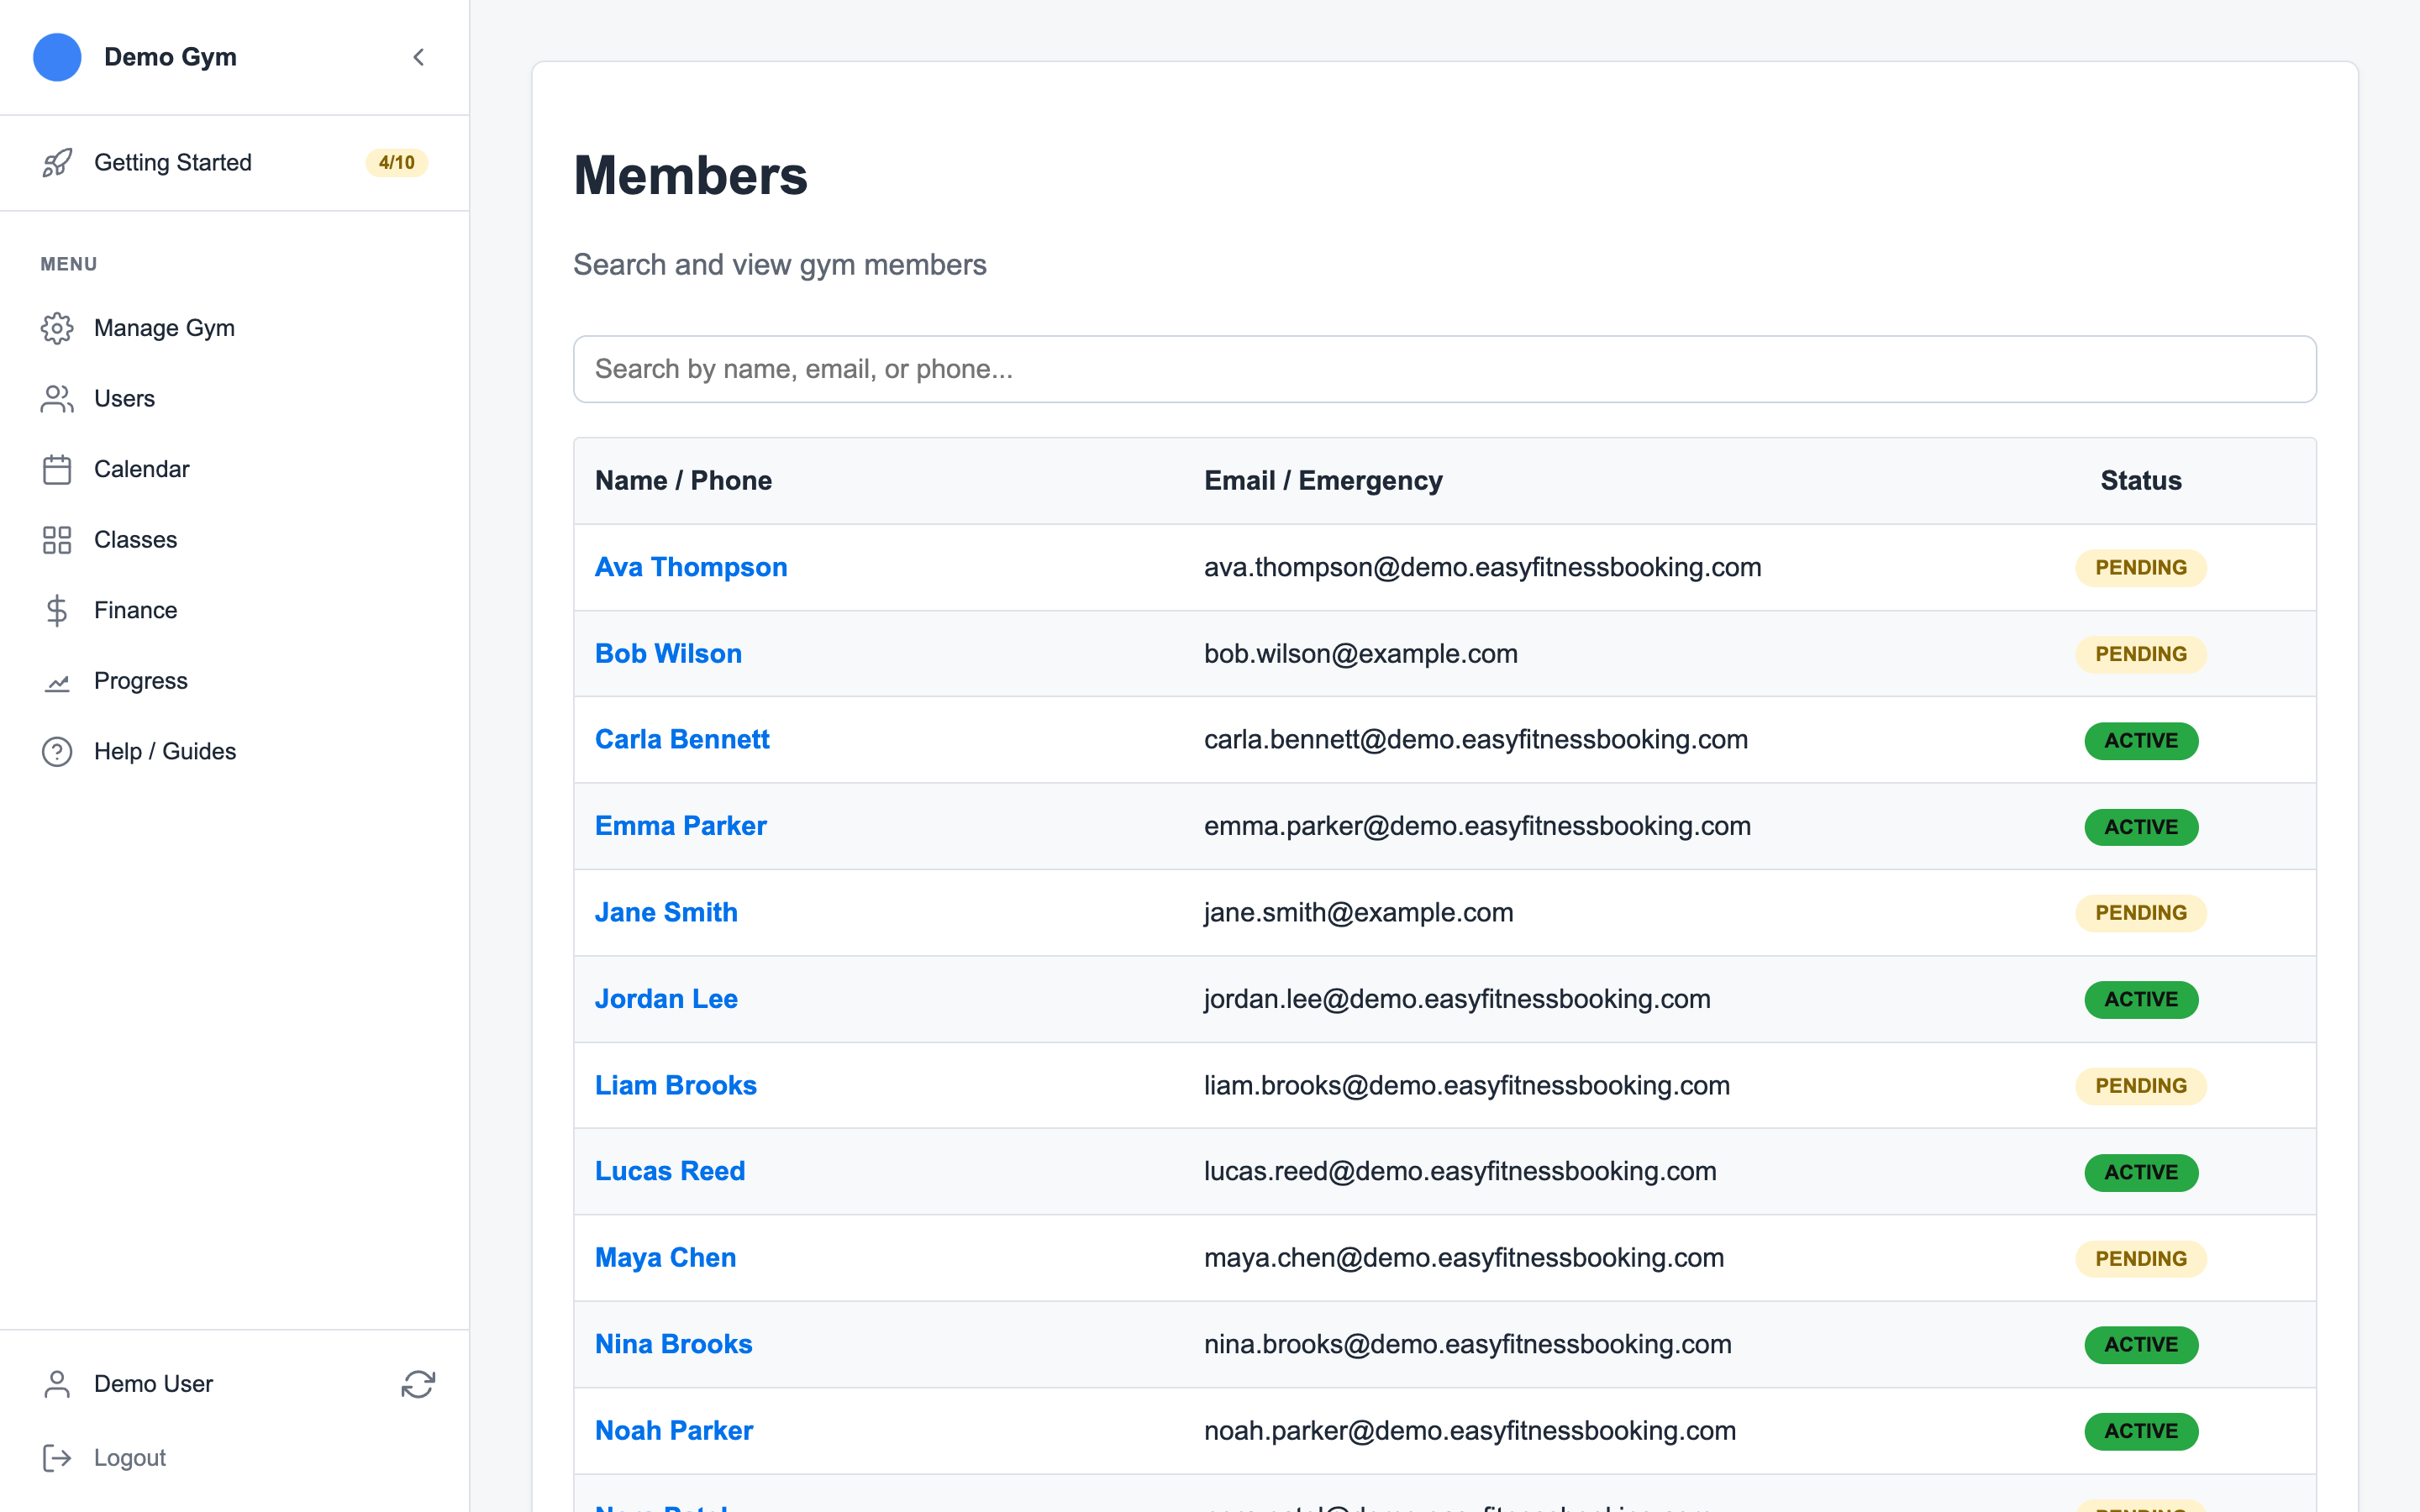This screenshot has height=1512, width=2420.
Task: Focus the member search field
Action: (x=1444, y=369)
